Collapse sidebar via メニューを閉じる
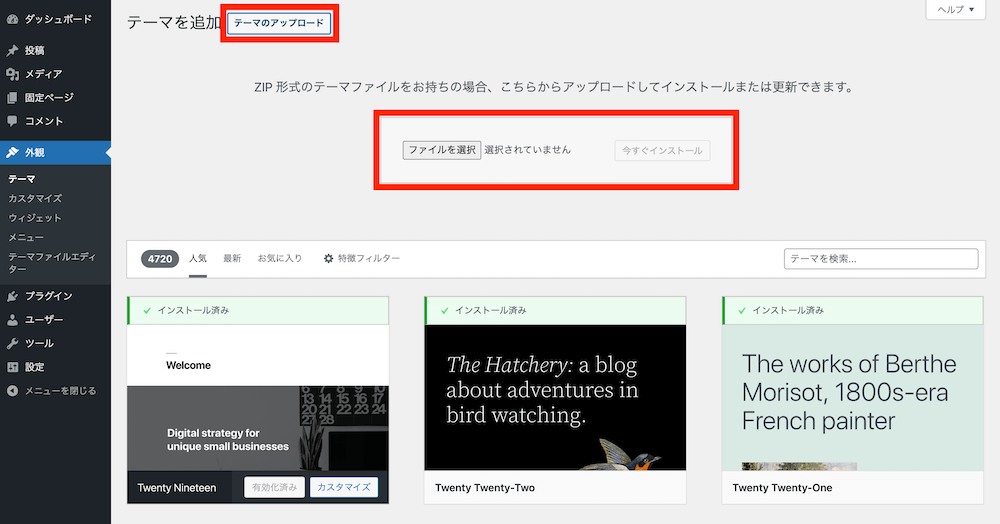 pos(55,391)
